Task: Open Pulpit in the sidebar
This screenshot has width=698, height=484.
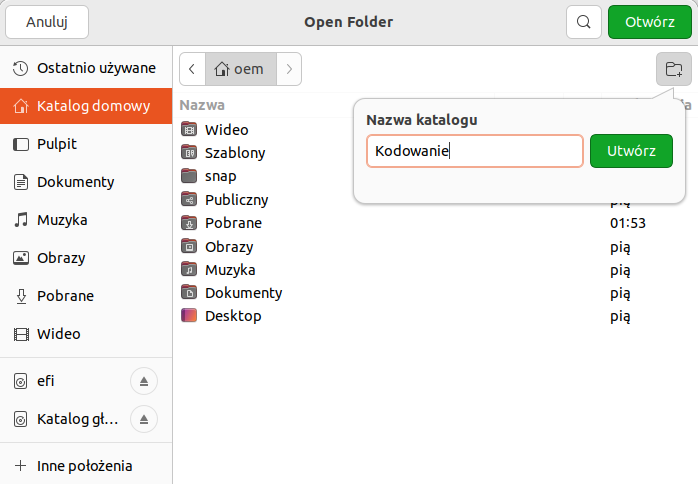Action: (86, 144)
